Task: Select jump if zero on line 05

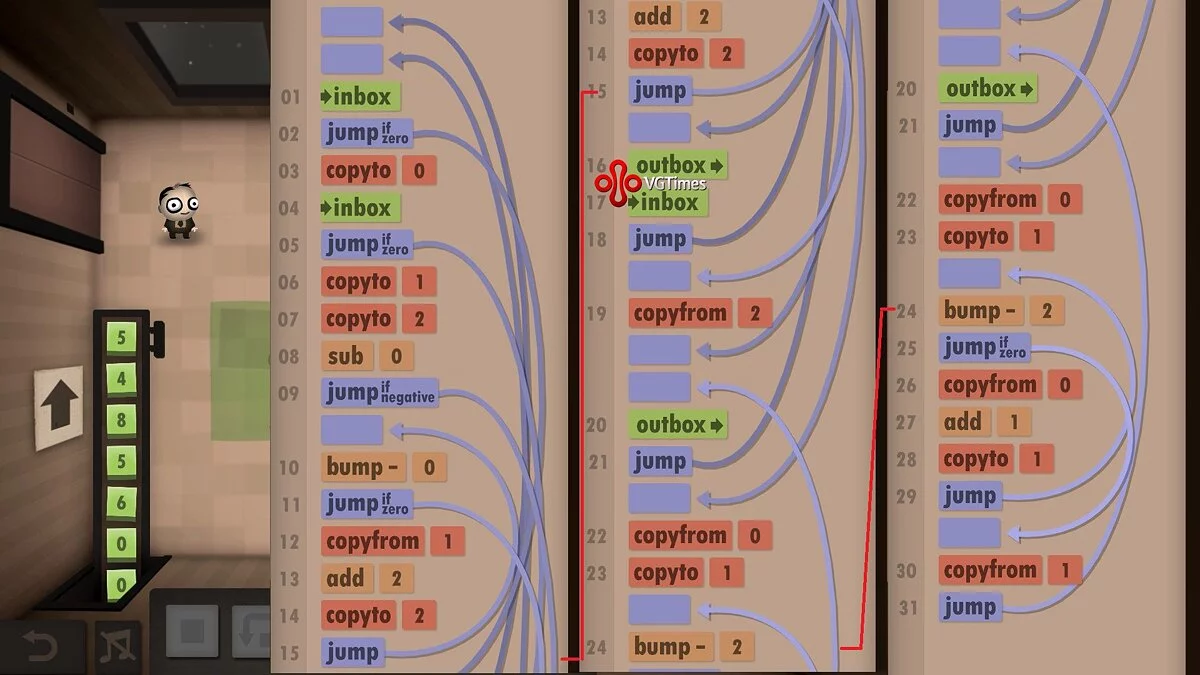Action: pyautogui.click(x=366, y=243)
